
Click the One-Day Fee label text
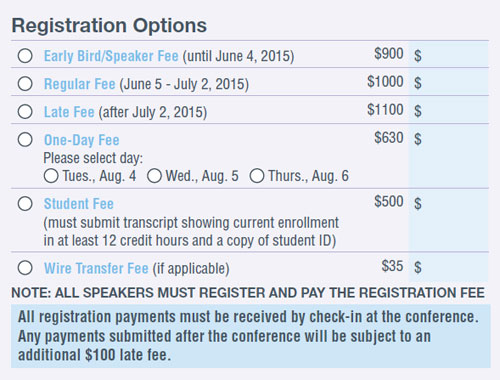(x=82, y=140)
